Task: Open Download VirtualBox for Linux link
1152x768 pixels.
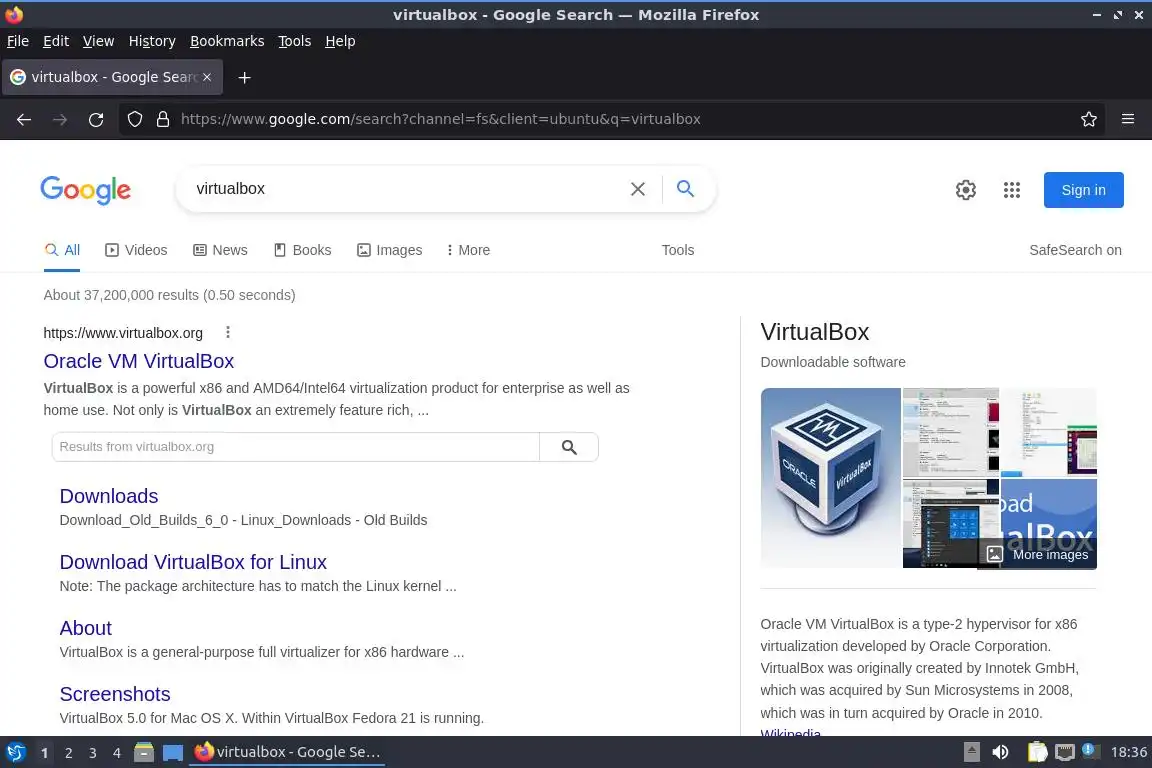Action: click(x=193, y=562)
